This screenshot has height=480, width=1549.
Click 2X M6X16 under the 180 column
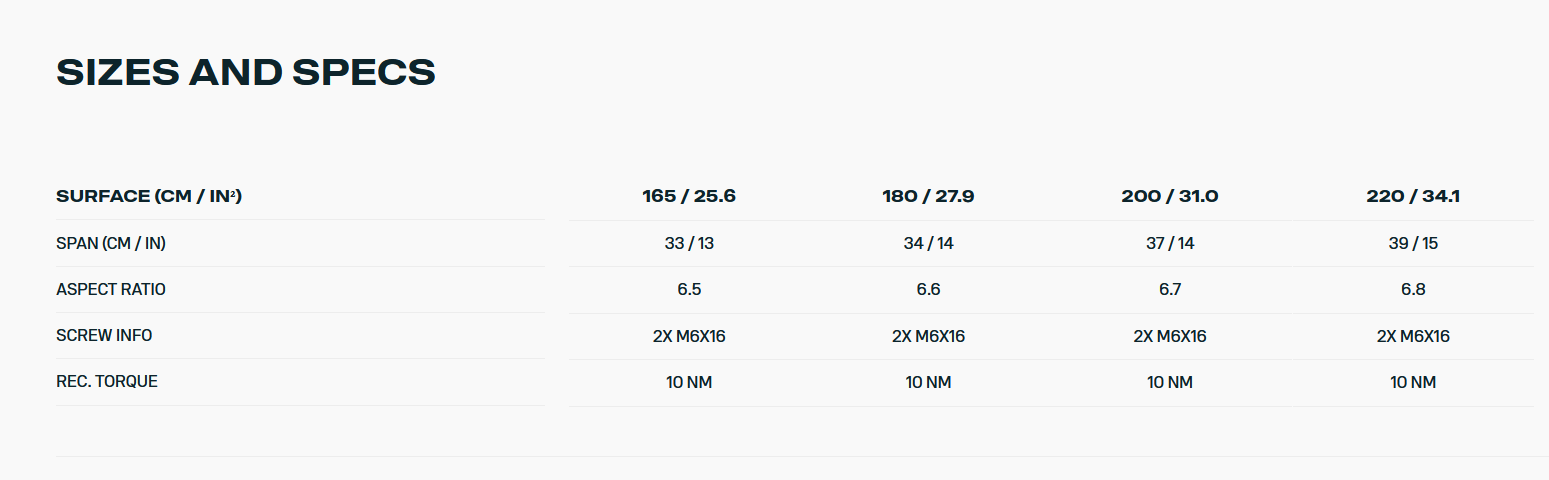point(928,336)
